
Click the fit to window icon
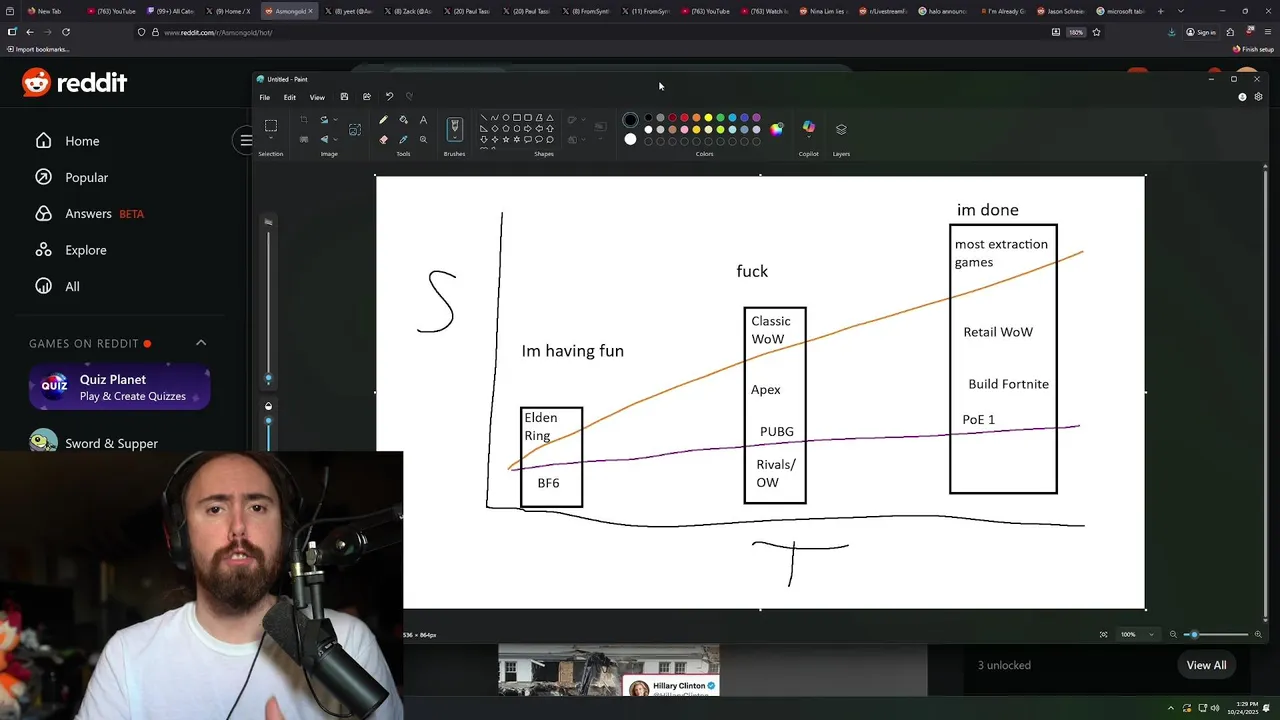pyautogui.click(x=1104, y=634)
